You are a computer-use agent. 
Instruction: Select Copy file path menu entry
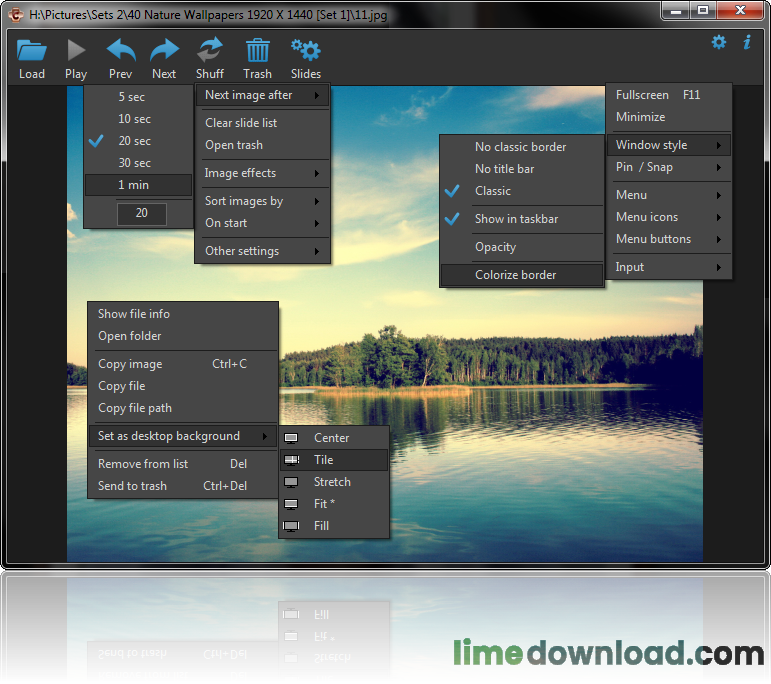(x=135, y=408)
